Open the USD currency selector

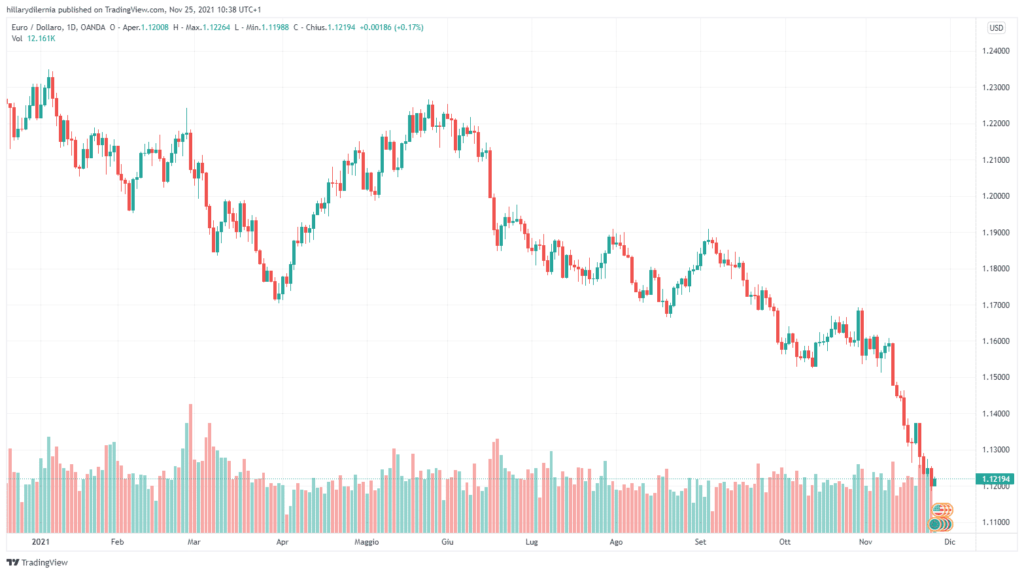click(995, 27)
